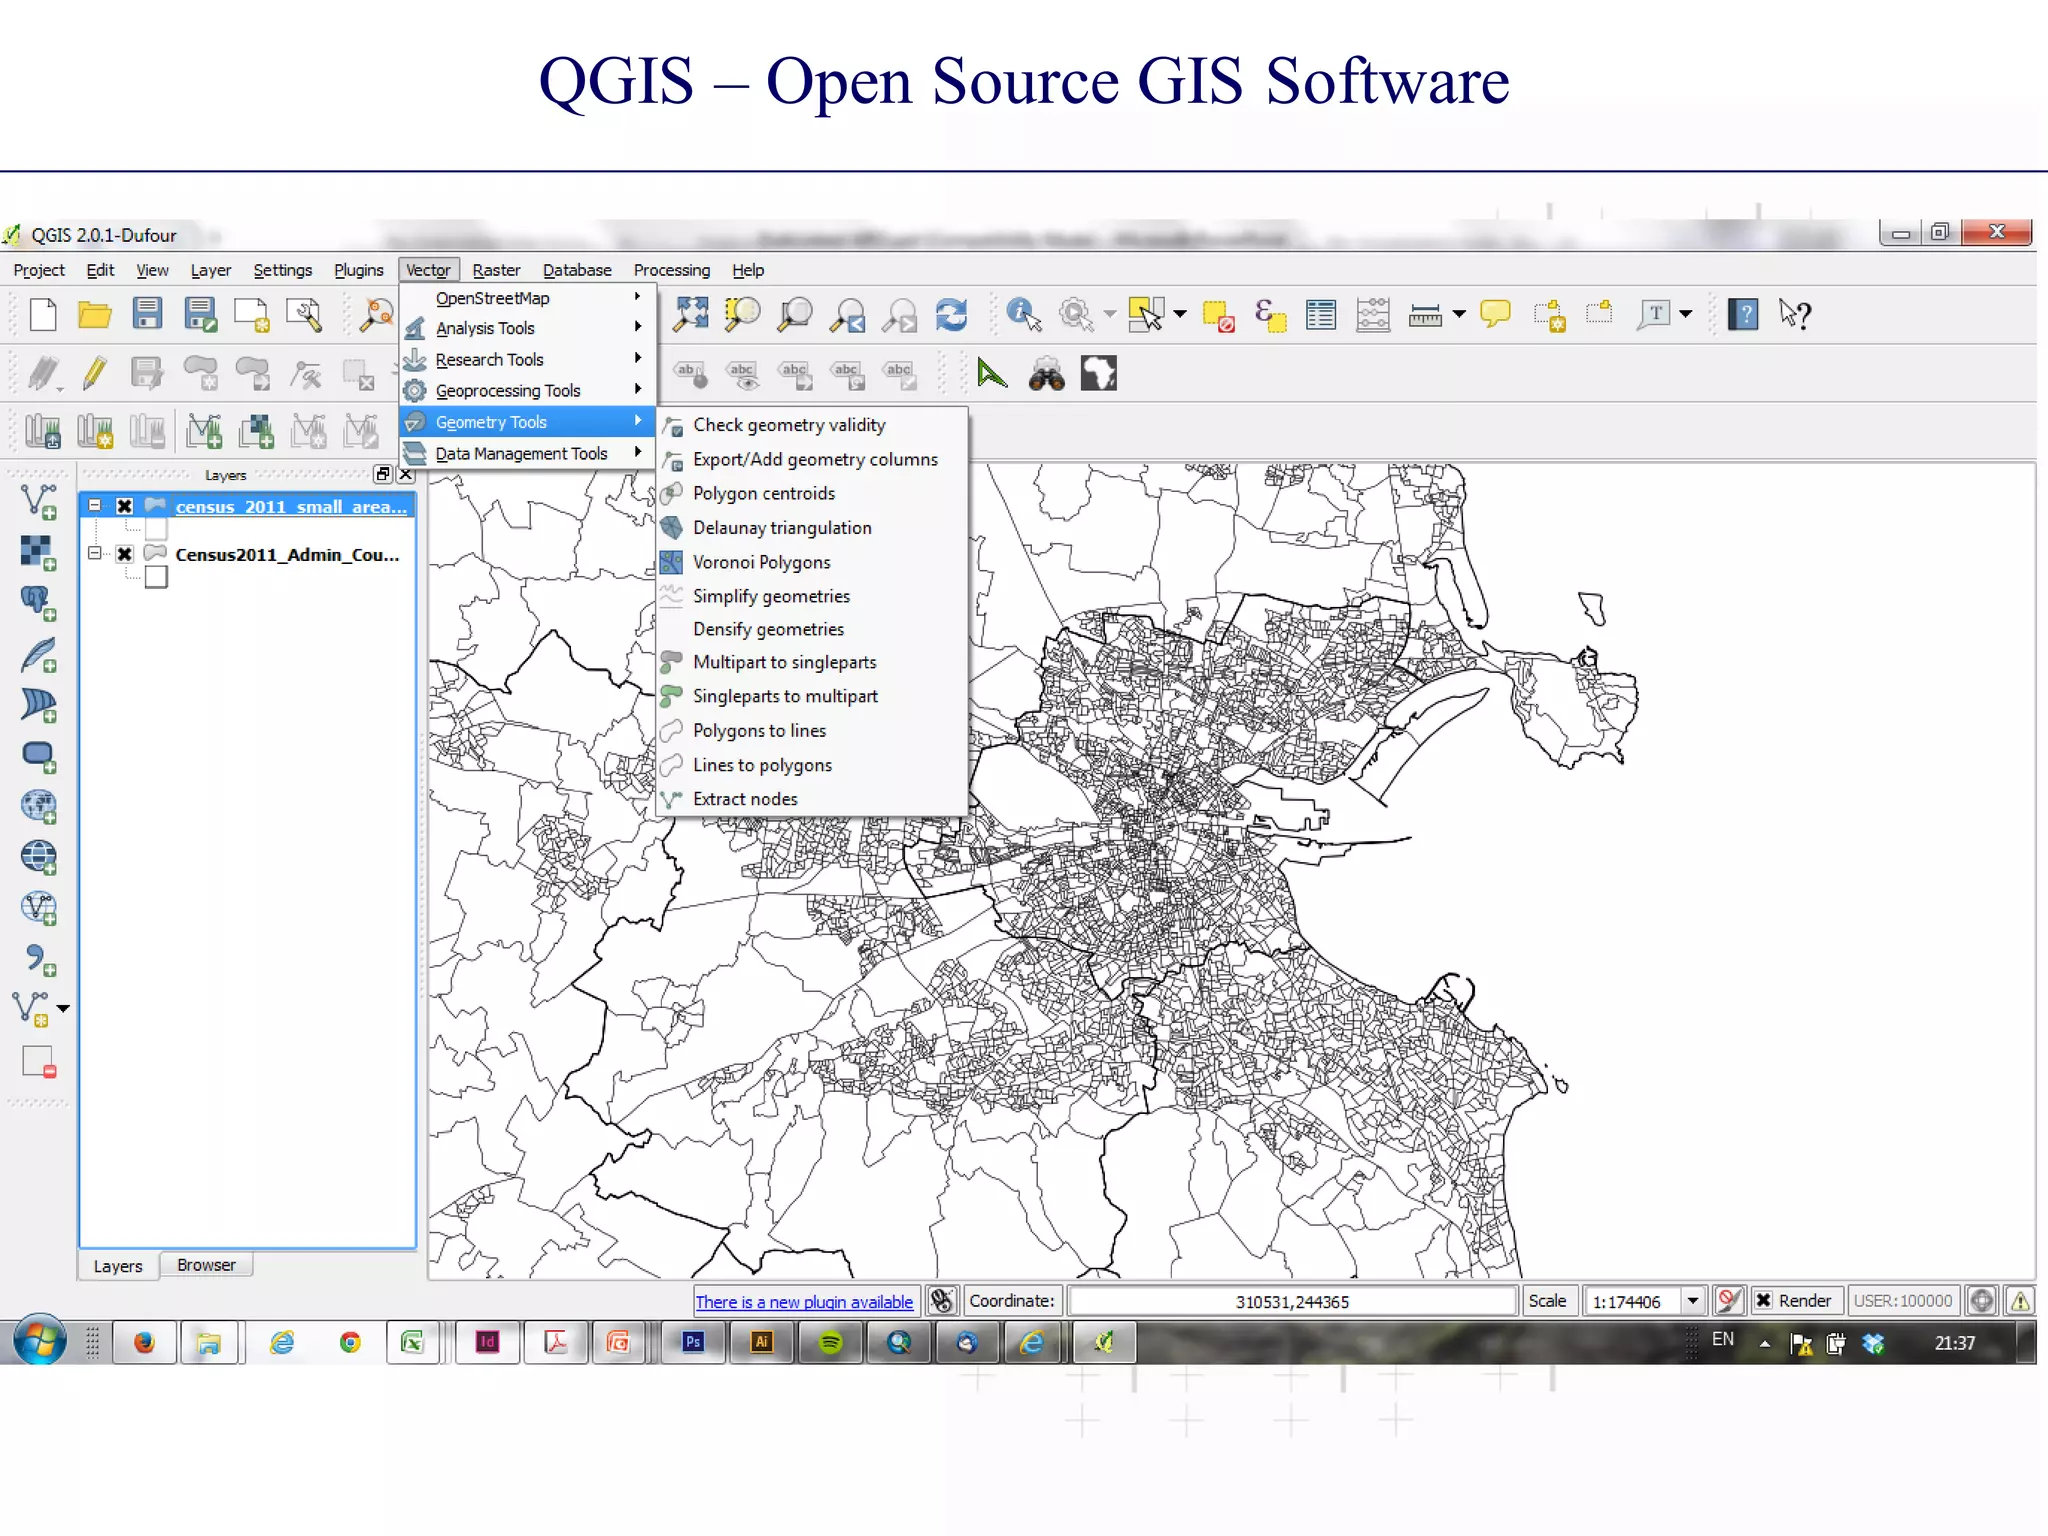Image resolution: width=2048 pixels, height=1536 pixels.
Task: Toggle visibility of Census2011_Admin_Cou layer
Action: (x=124, y=554)
